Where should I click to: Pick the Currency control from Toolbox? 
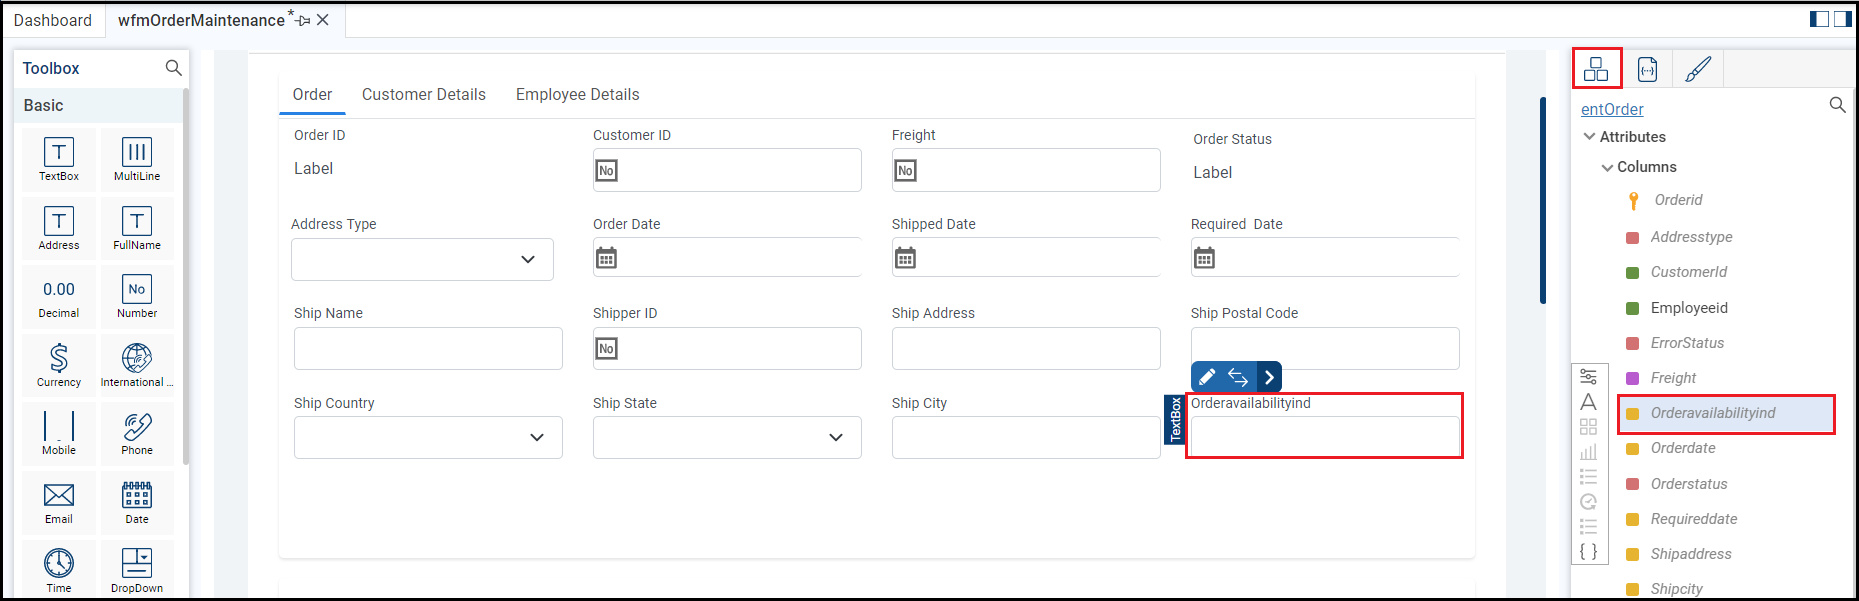[59, 364]
